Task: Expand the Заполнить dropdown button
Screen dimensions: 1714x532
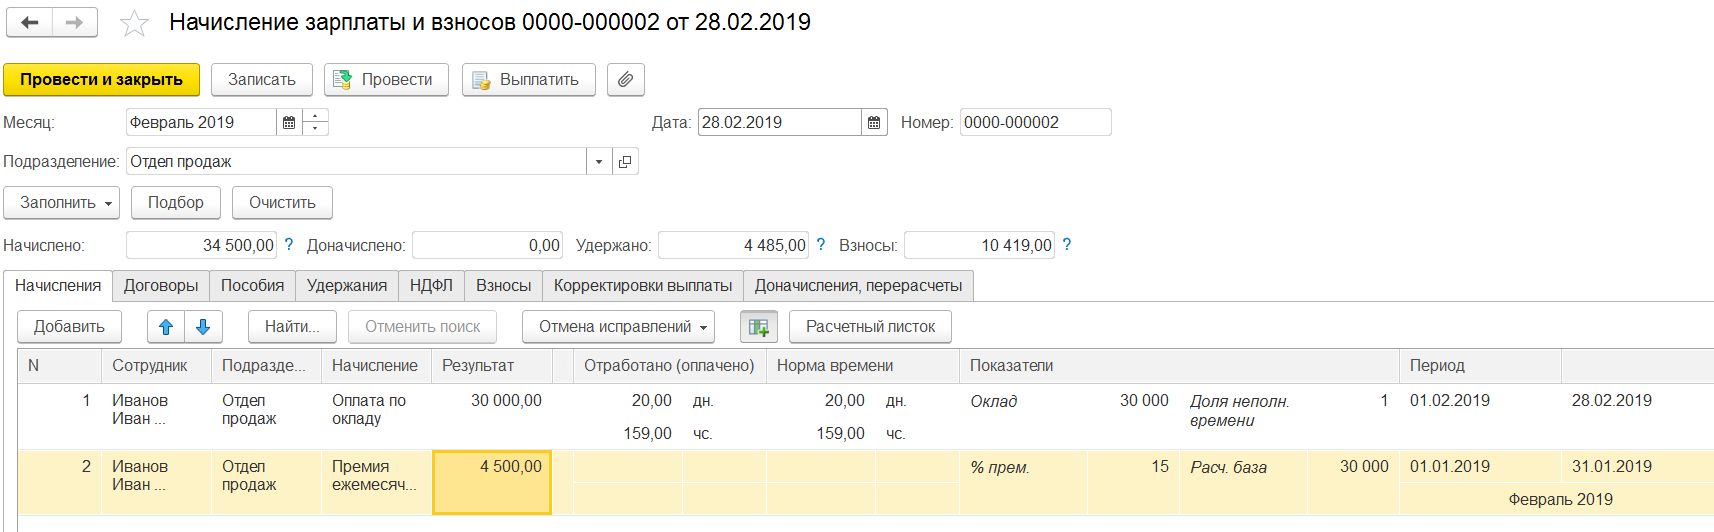Action: pos(61,202)
